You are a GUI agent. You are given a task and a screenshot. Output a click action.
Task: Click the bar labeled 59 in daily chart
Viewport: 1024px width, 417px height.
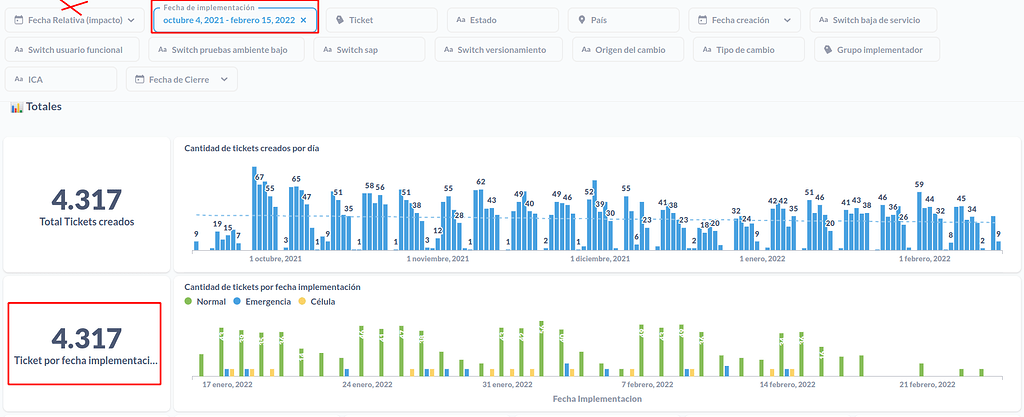(919, 221)
